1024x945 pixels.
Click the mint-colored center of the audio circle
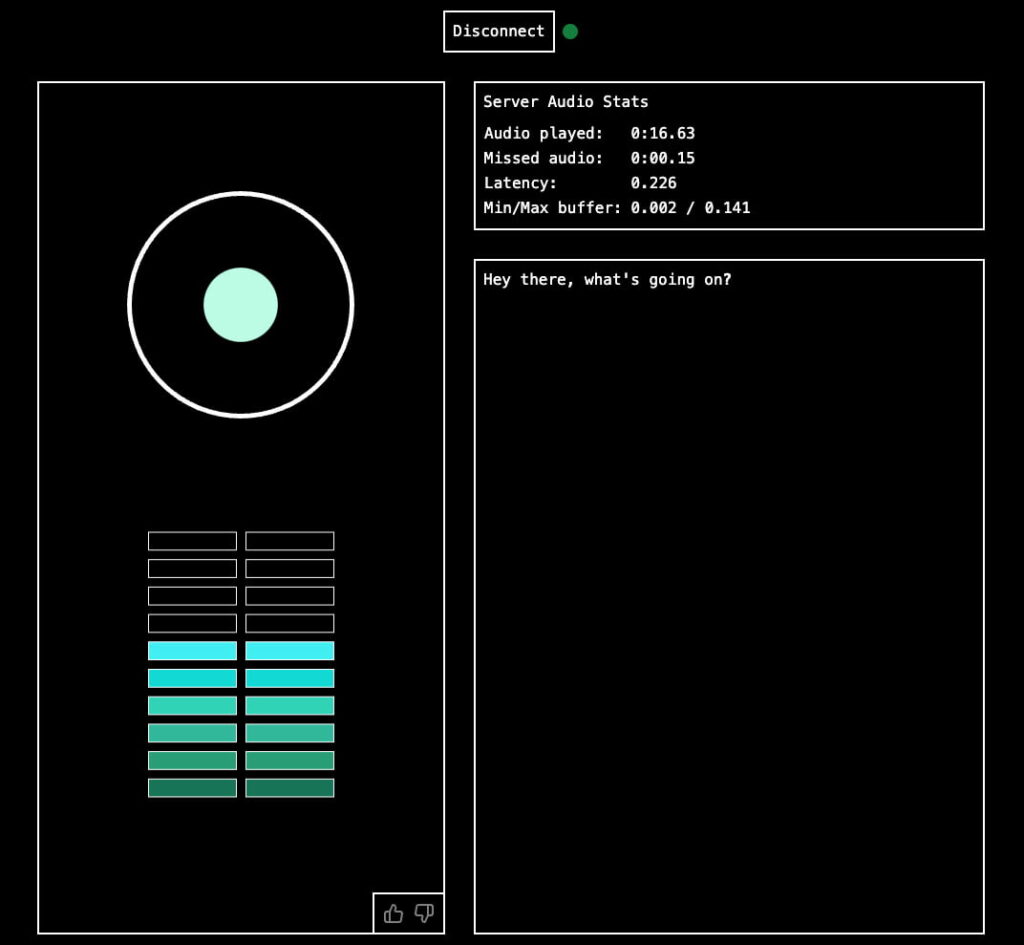[x=240, y=304]
